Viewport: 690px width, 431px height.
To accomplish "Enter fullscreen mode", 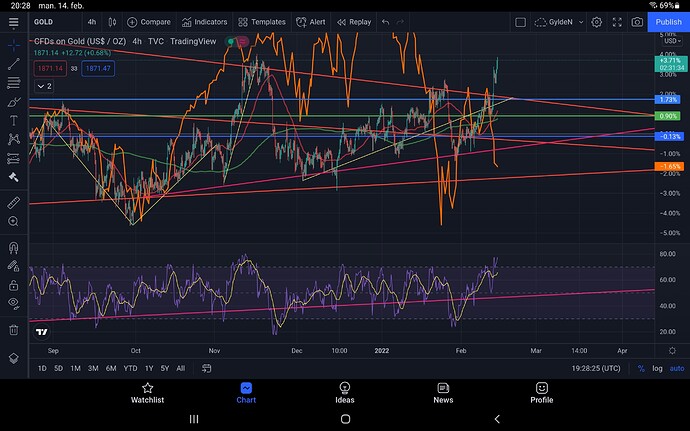I will tap(617, 22).
